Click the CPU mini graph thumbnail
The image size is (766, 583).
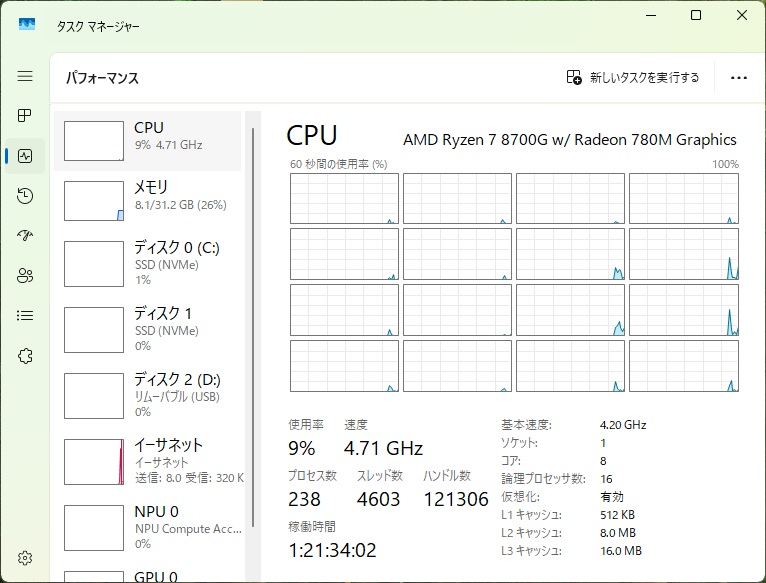coord(94,141)
